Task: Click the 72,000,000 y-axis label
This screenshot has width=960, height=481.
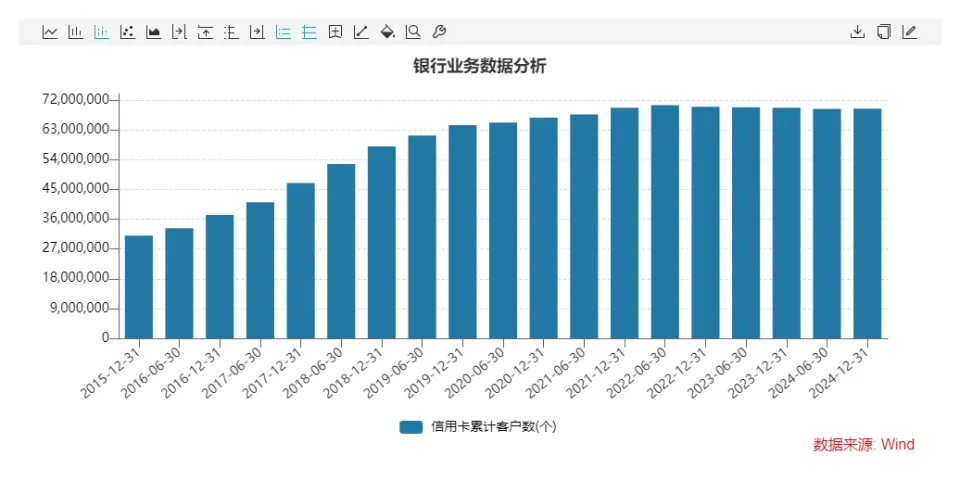Action: (75, 99)
